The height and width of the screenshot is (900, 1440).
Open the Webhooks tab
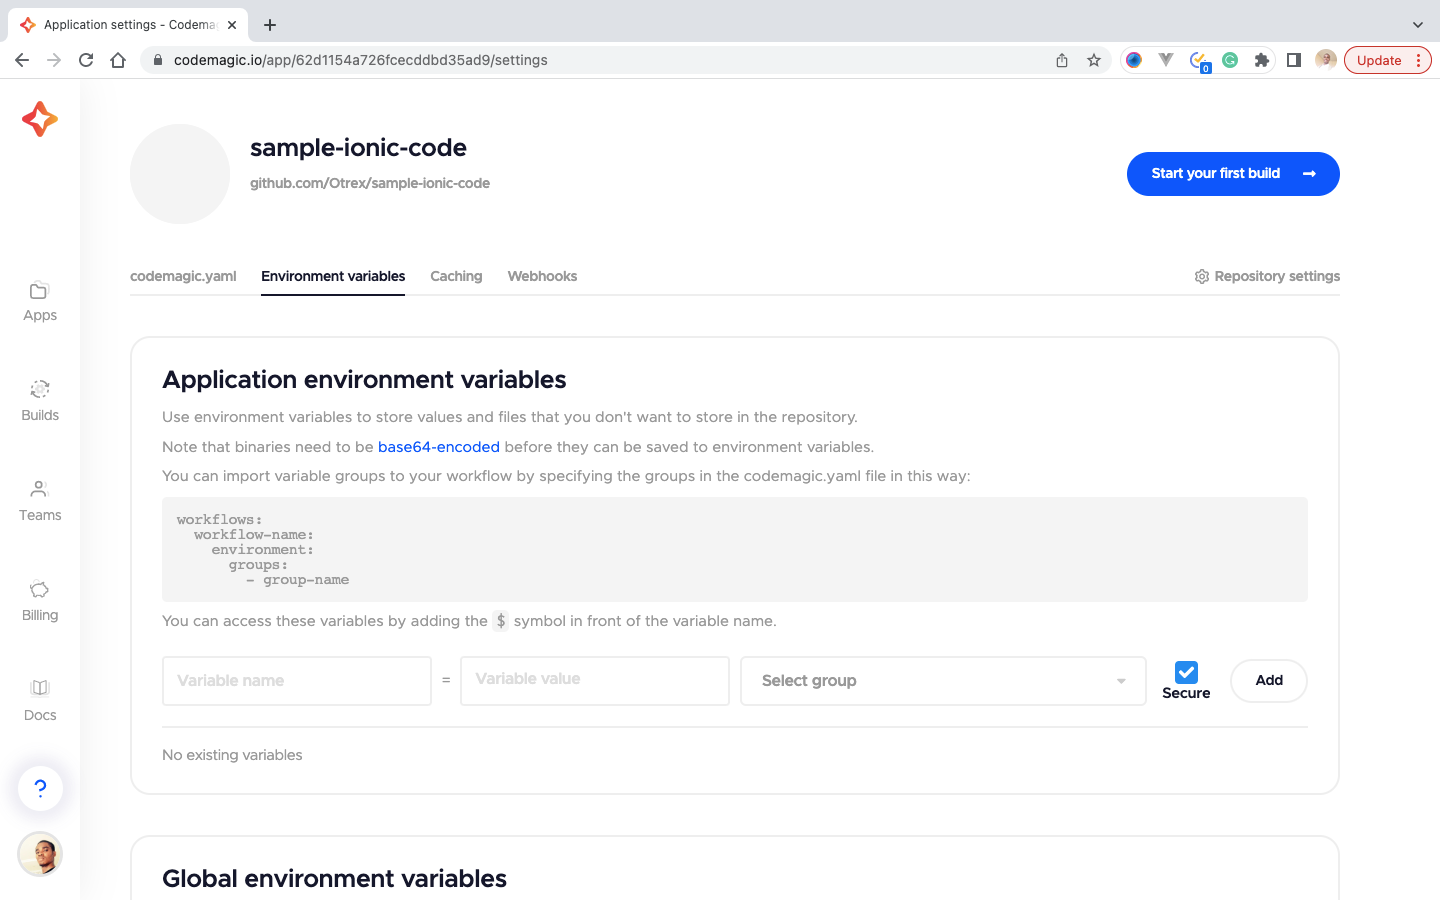tap(542, 276)
